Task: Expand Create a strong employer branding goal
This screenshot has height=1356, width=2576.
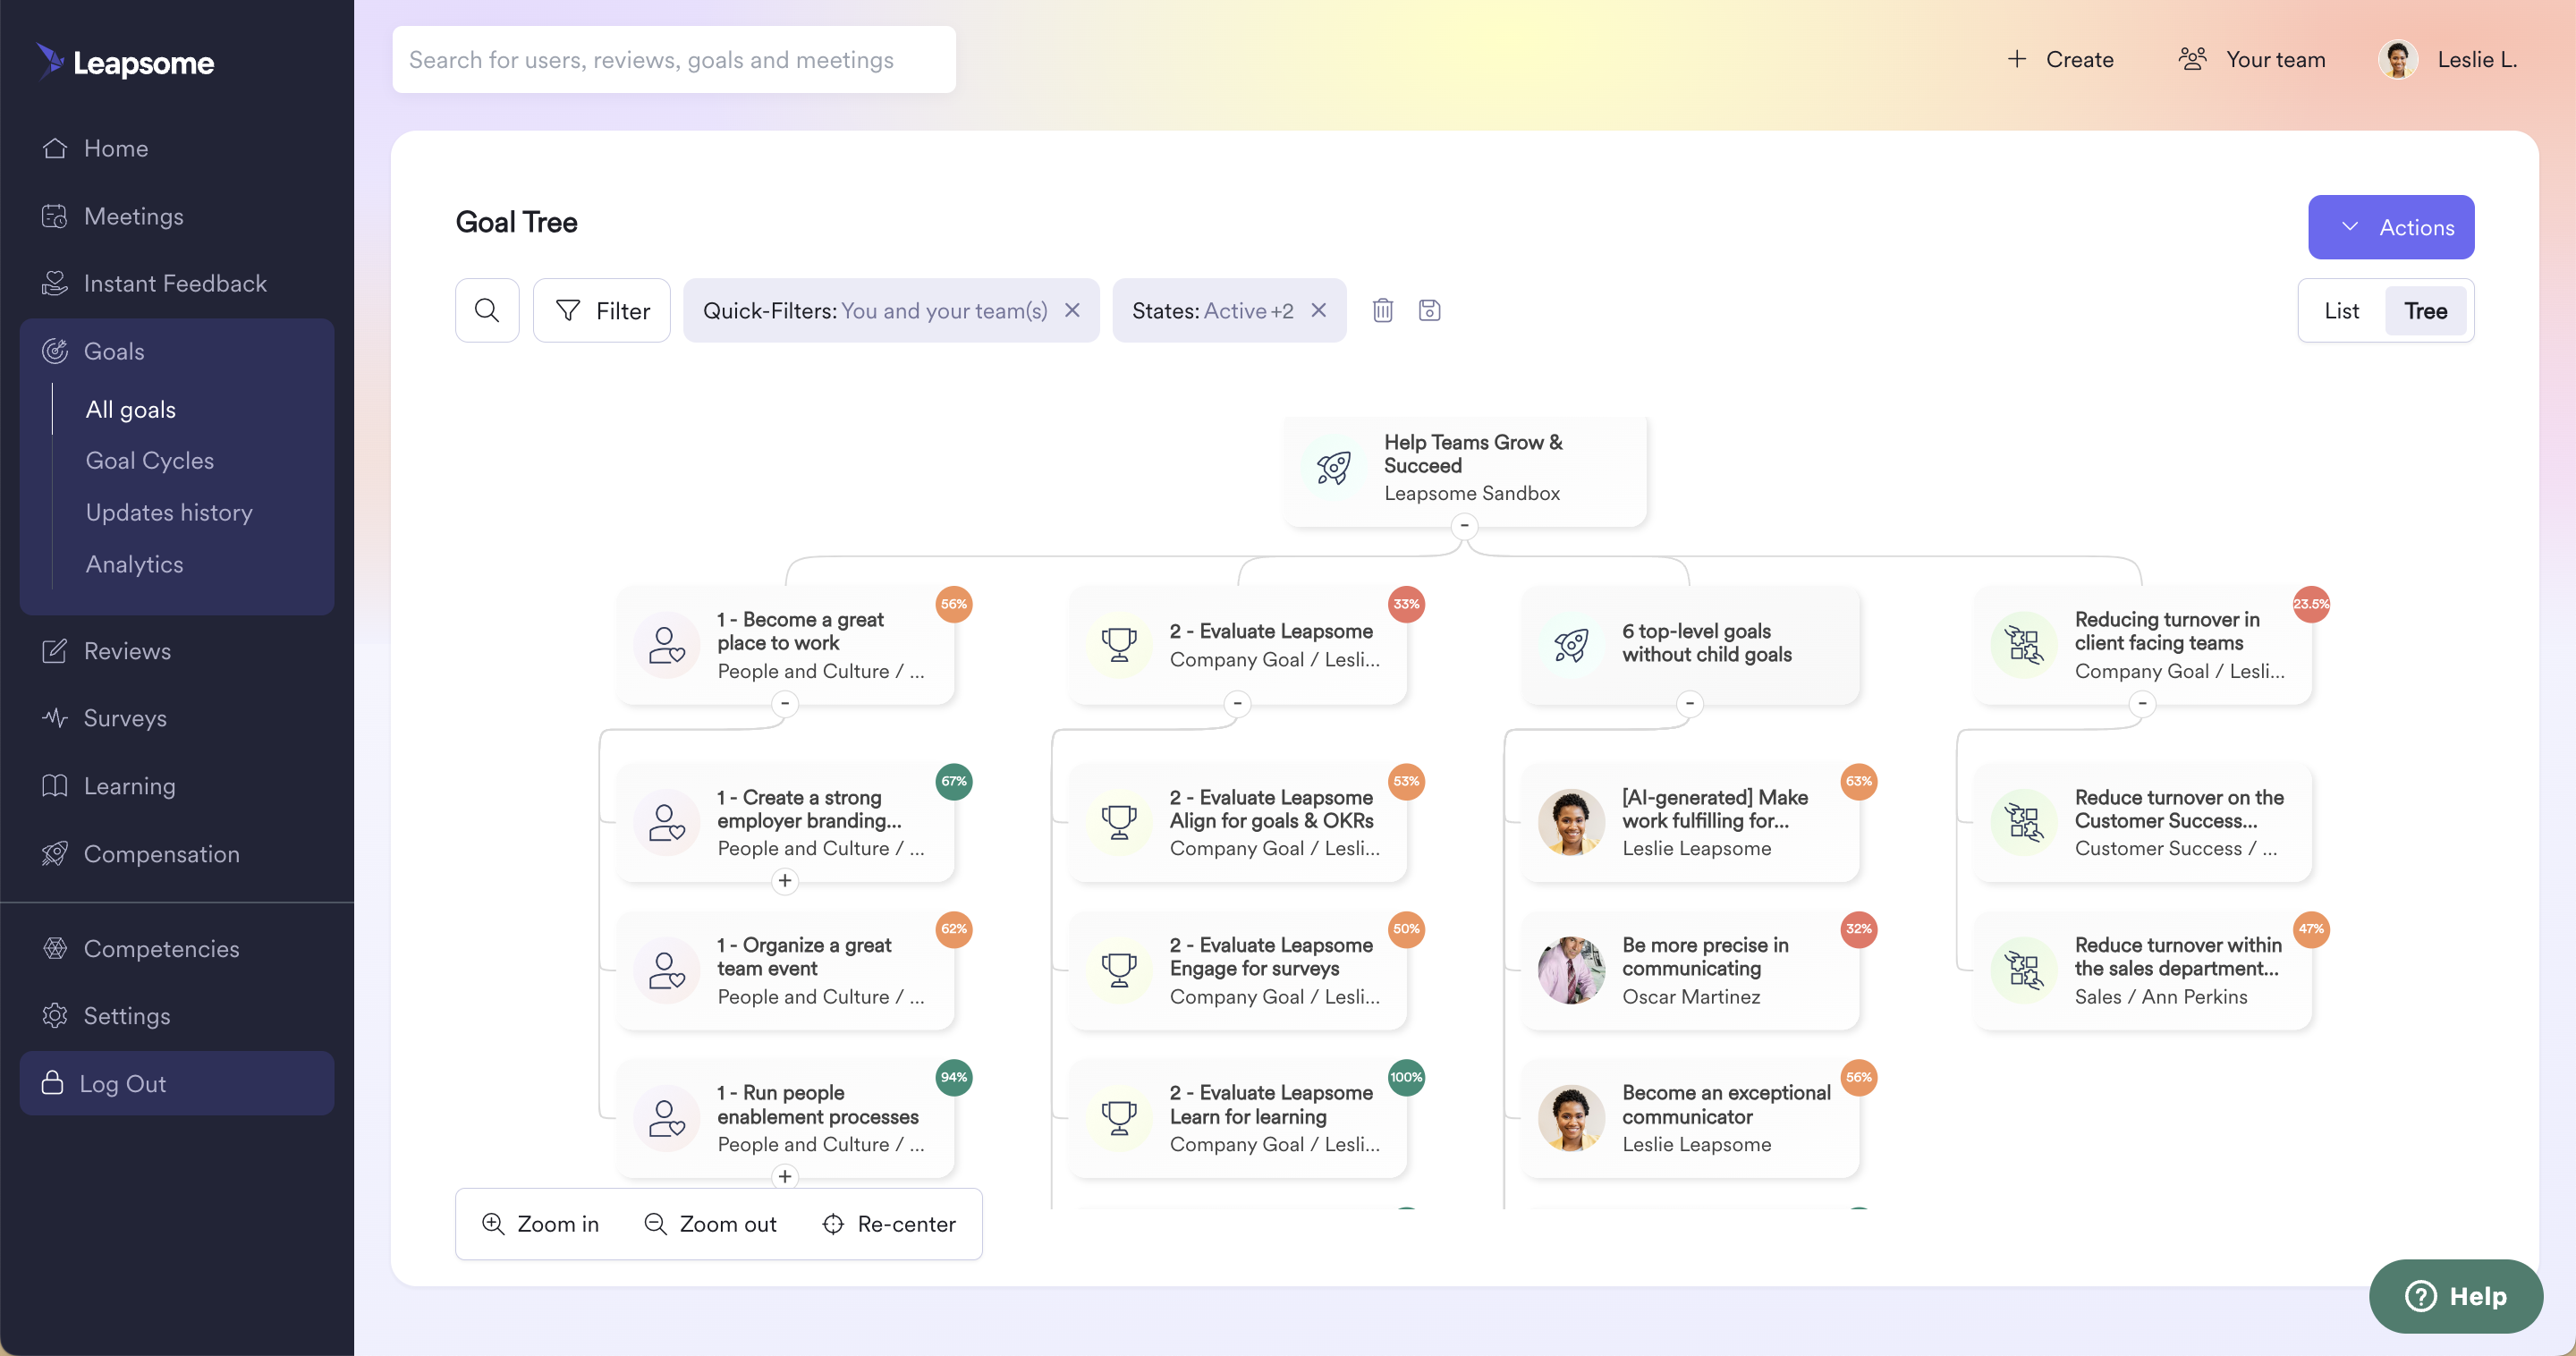Action: pos(785,881)
